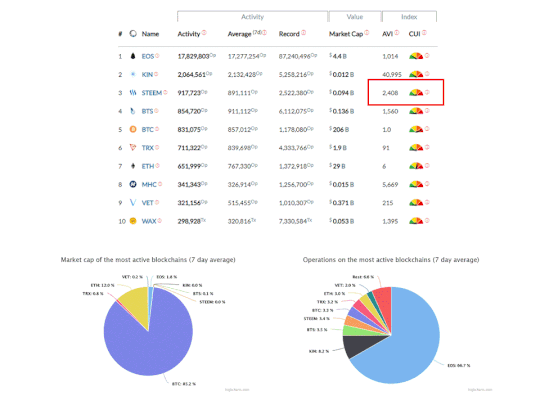Click KIN AVI value 40,995
Image resolution: width=540 pixels, height=405 pixels.
click(x=392, y=74)
